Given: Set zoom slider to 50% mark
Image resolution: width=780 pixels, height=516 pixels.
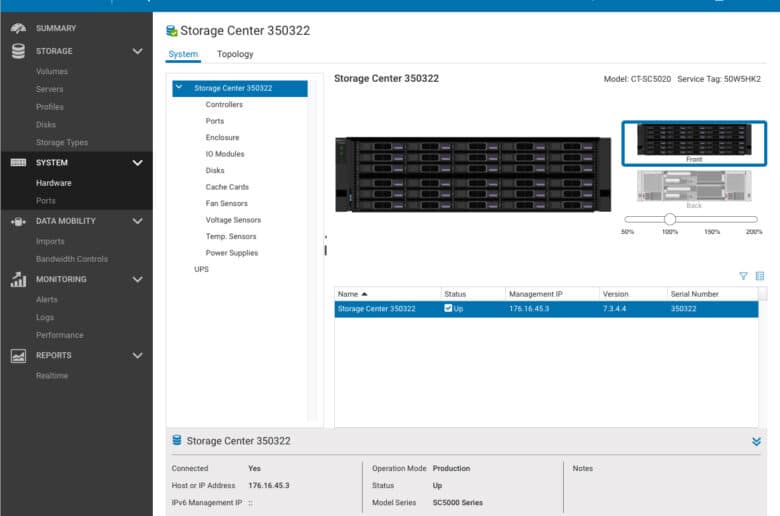Looking at the screenshot, I should 628,219.
